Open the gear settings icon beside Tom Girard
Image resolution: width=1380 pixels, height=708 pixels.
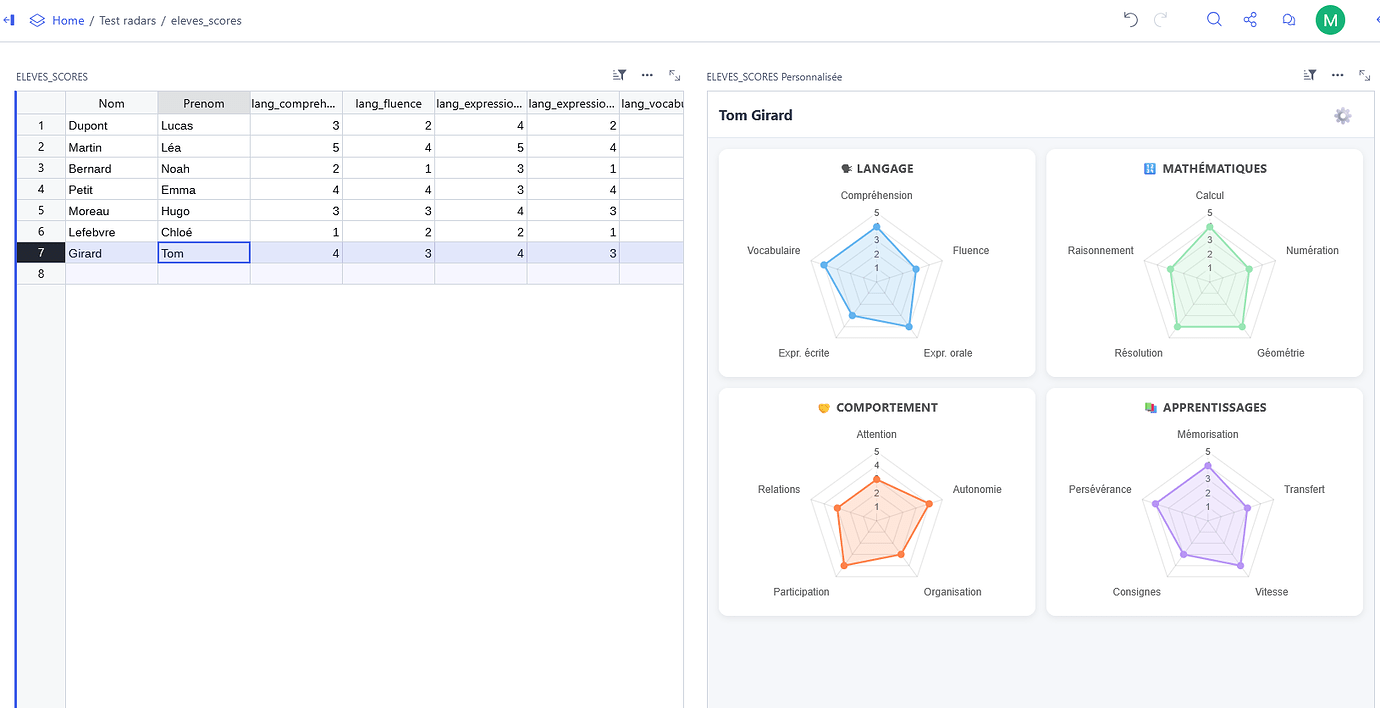(x=1342, y=116)
